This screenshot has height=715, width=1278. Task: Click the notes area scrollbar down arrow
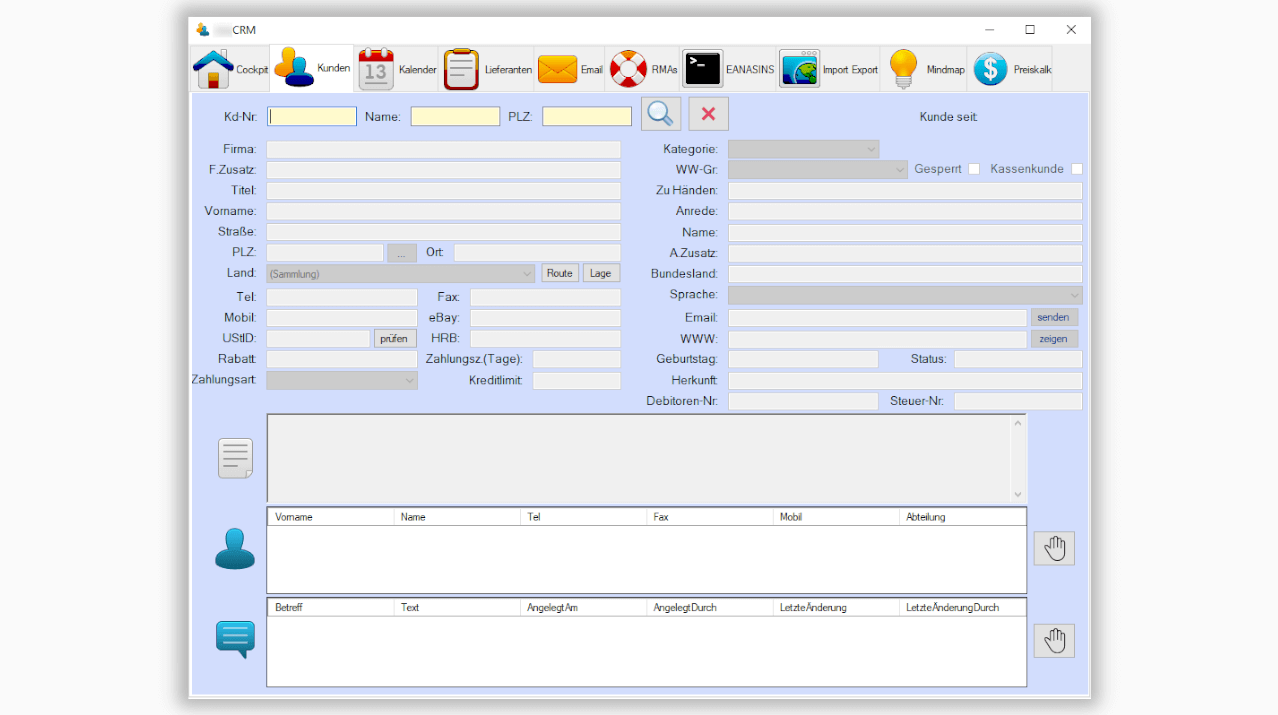pyautogui.click(x=1018, y=494)
